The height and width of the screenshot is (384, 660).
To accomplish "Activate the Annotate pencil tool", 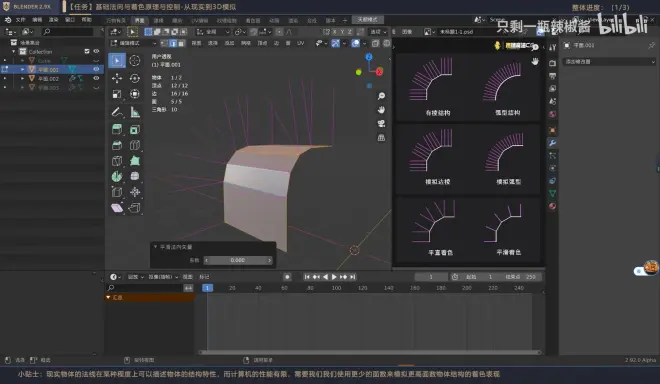I will pos(117,112).
